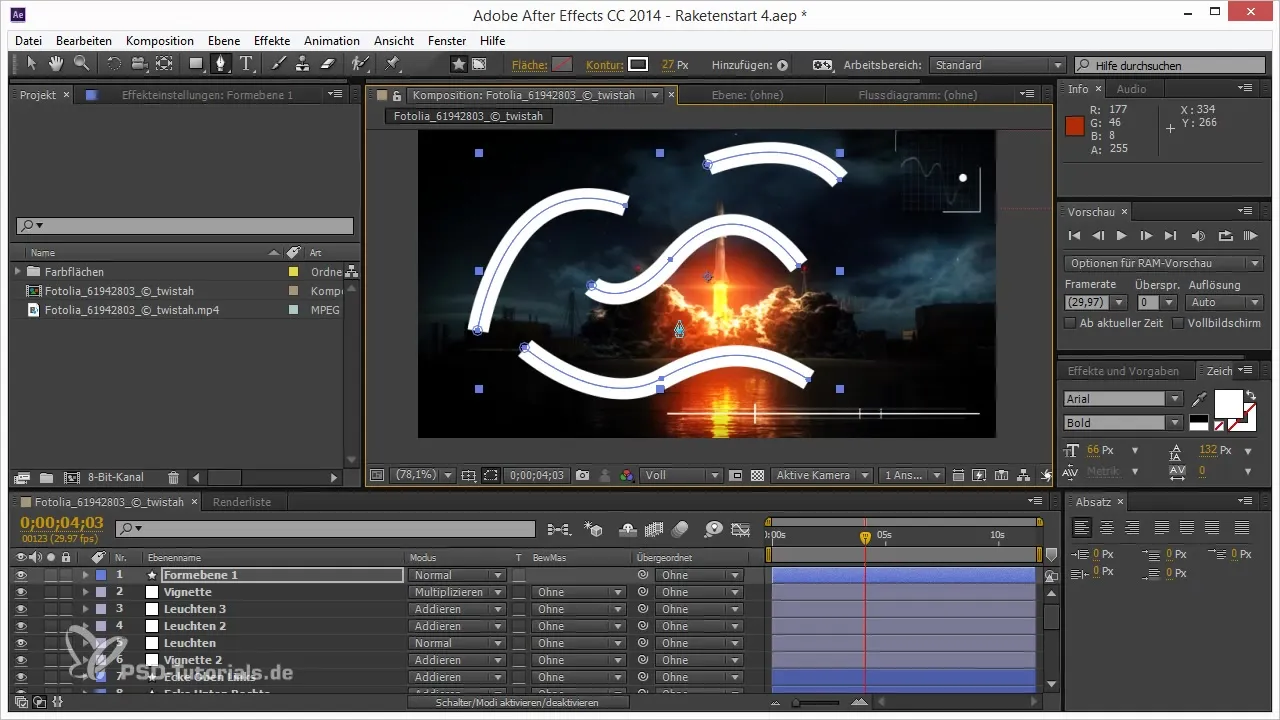
Task: Hide the Vignette layer
Action: tap(21, 592)
